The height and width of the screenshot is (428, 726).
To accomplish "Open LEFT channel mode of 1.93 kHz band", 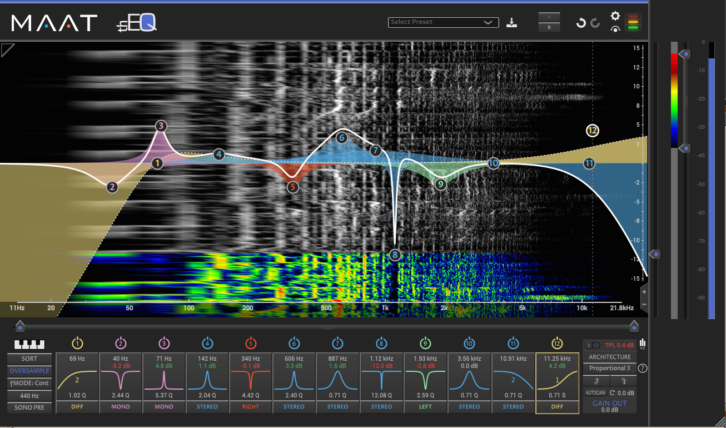I will [x=425, y=407].
